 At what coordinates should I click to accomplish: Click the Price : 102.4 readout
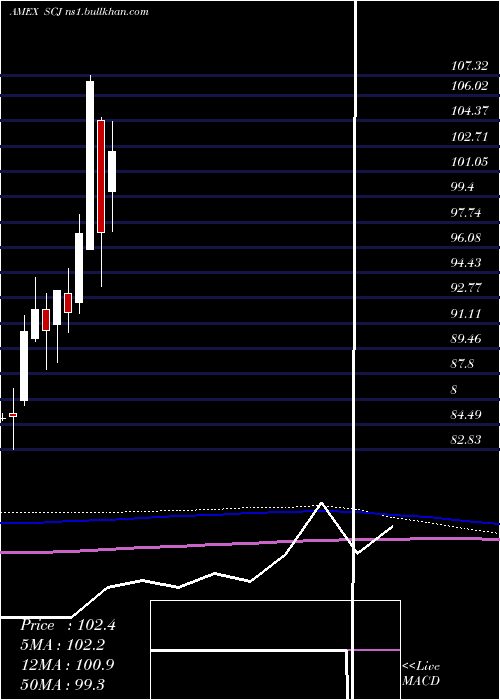coord(68,625)
